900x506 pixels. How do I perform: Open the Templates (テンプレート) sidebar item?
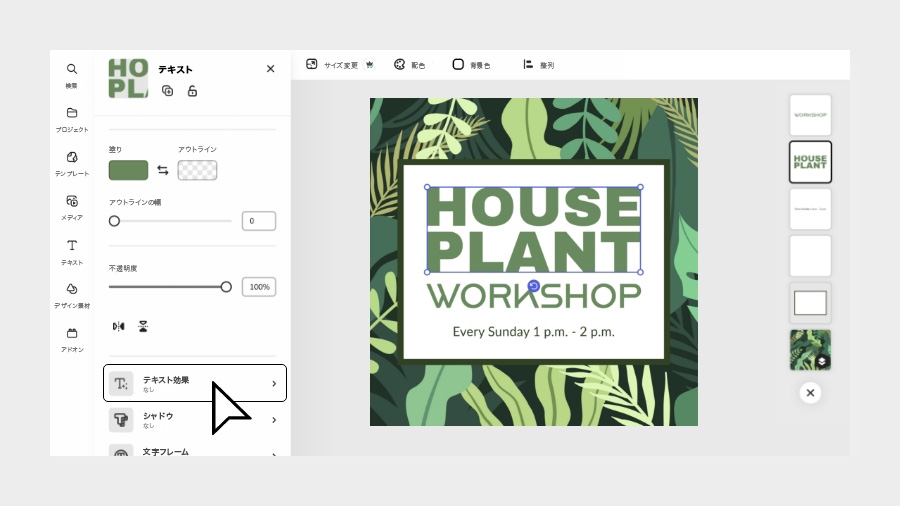tap(72, 164)
